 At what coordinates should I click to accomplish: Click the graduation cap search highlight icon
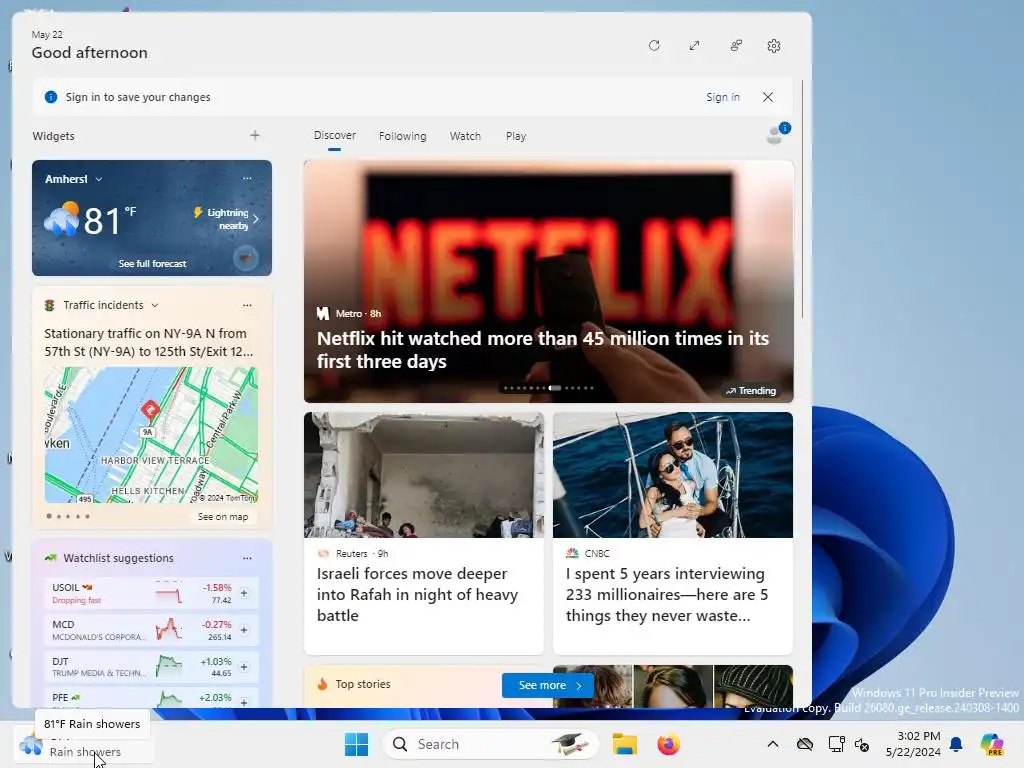pos(569,744)
